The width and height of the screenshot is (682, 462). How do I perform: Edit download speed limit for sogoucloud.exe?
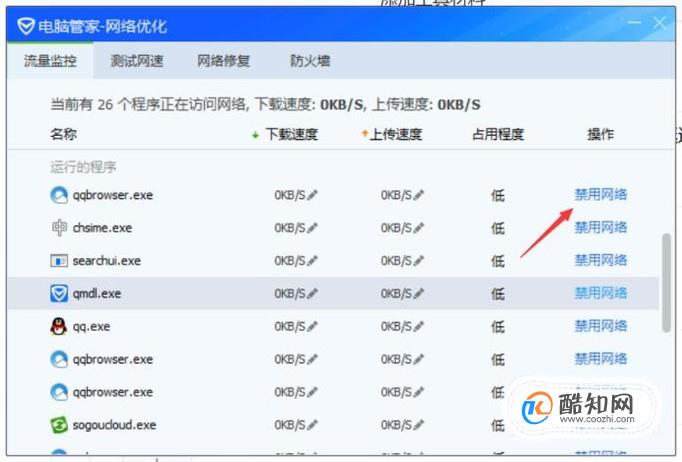coord(312,425)
